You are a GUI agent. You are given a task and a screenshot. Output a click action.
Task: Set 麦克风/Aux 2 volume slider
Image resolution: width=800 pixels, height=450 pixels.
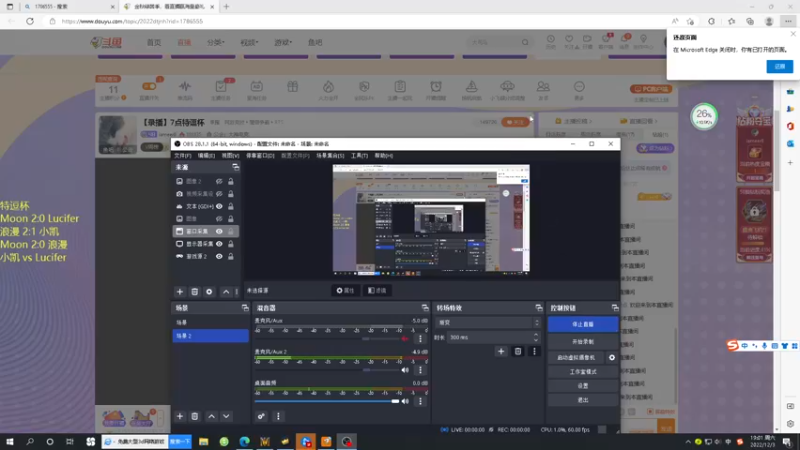(x=327, y=370)
